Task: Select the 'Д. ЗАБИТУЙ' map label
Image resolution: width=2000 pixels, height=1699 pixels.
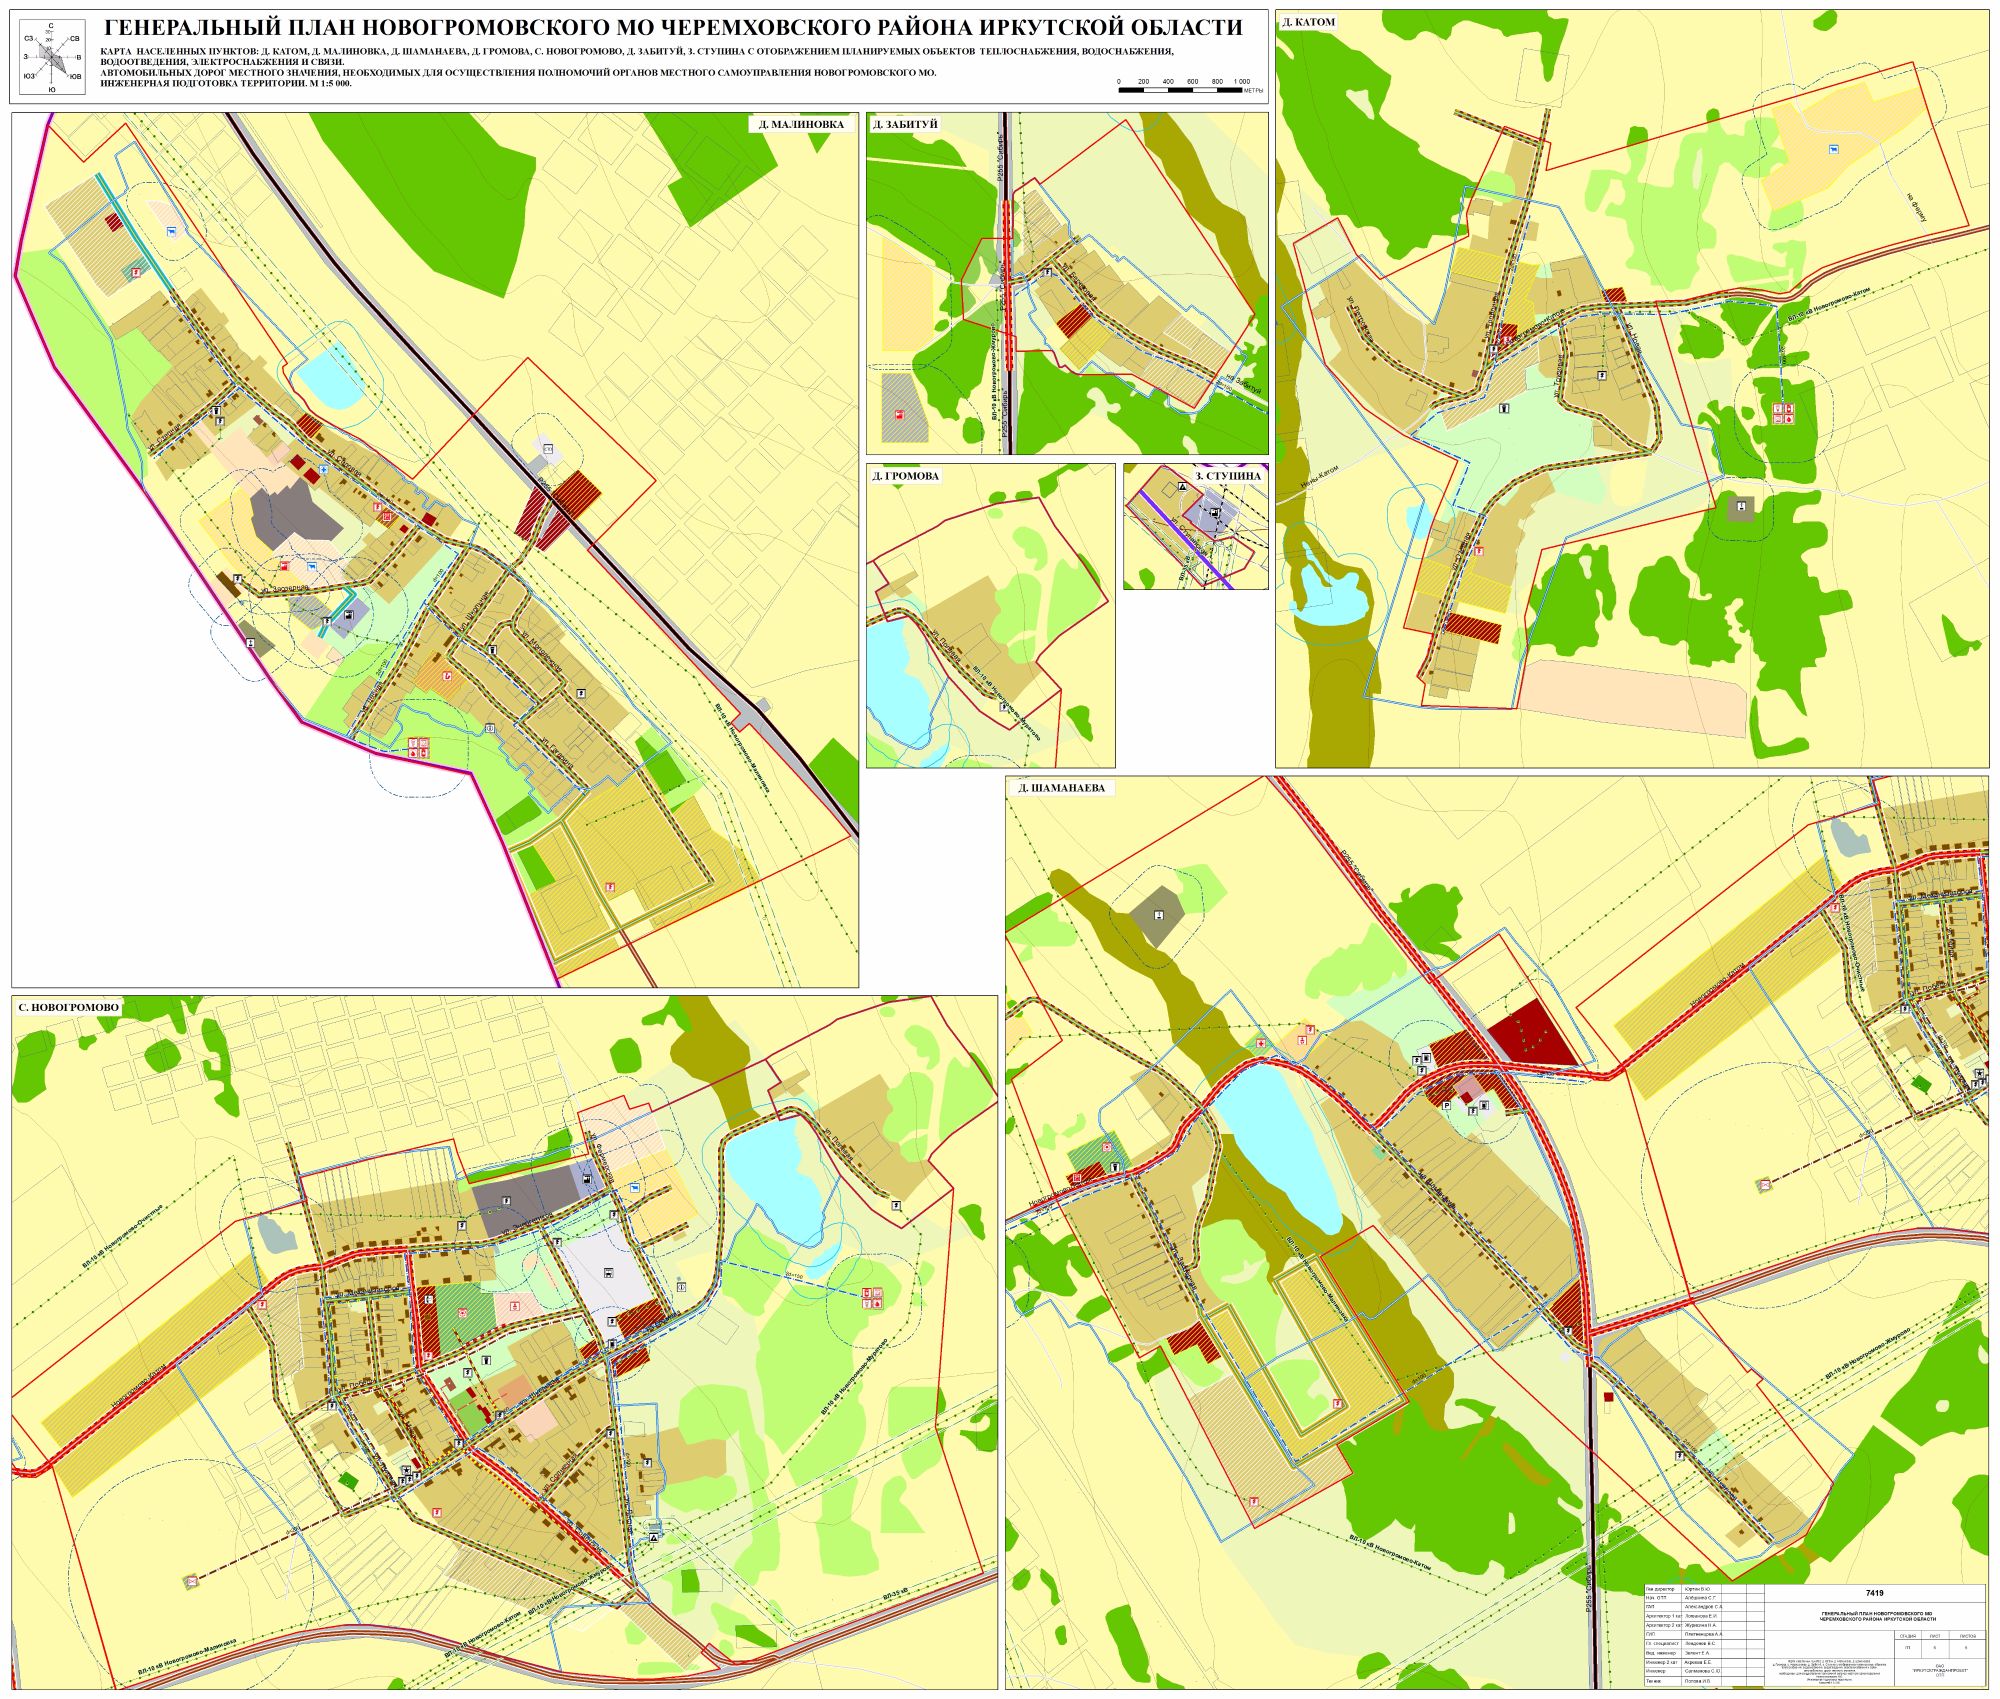Action: click(x=905, y=125)
